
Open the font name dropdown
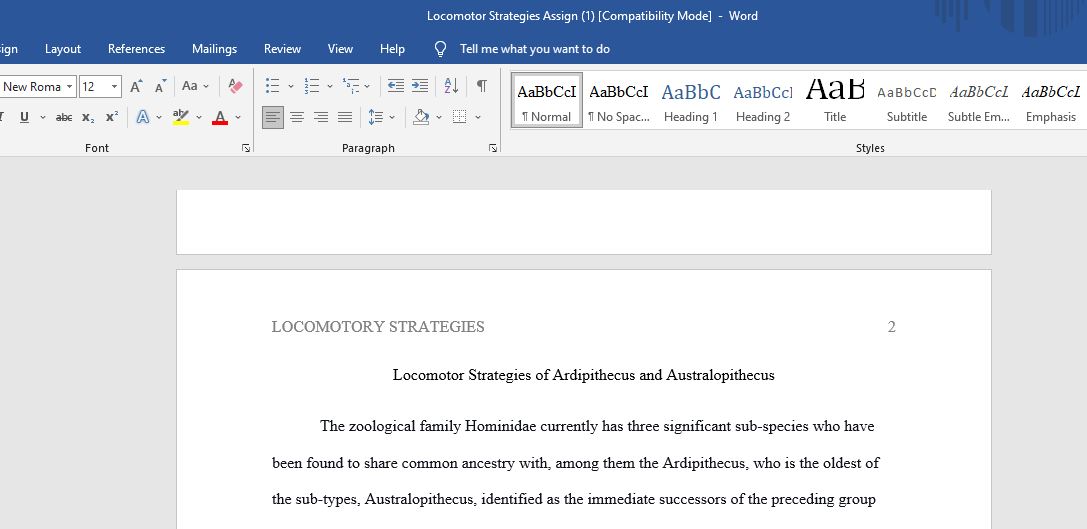point(69,87)
